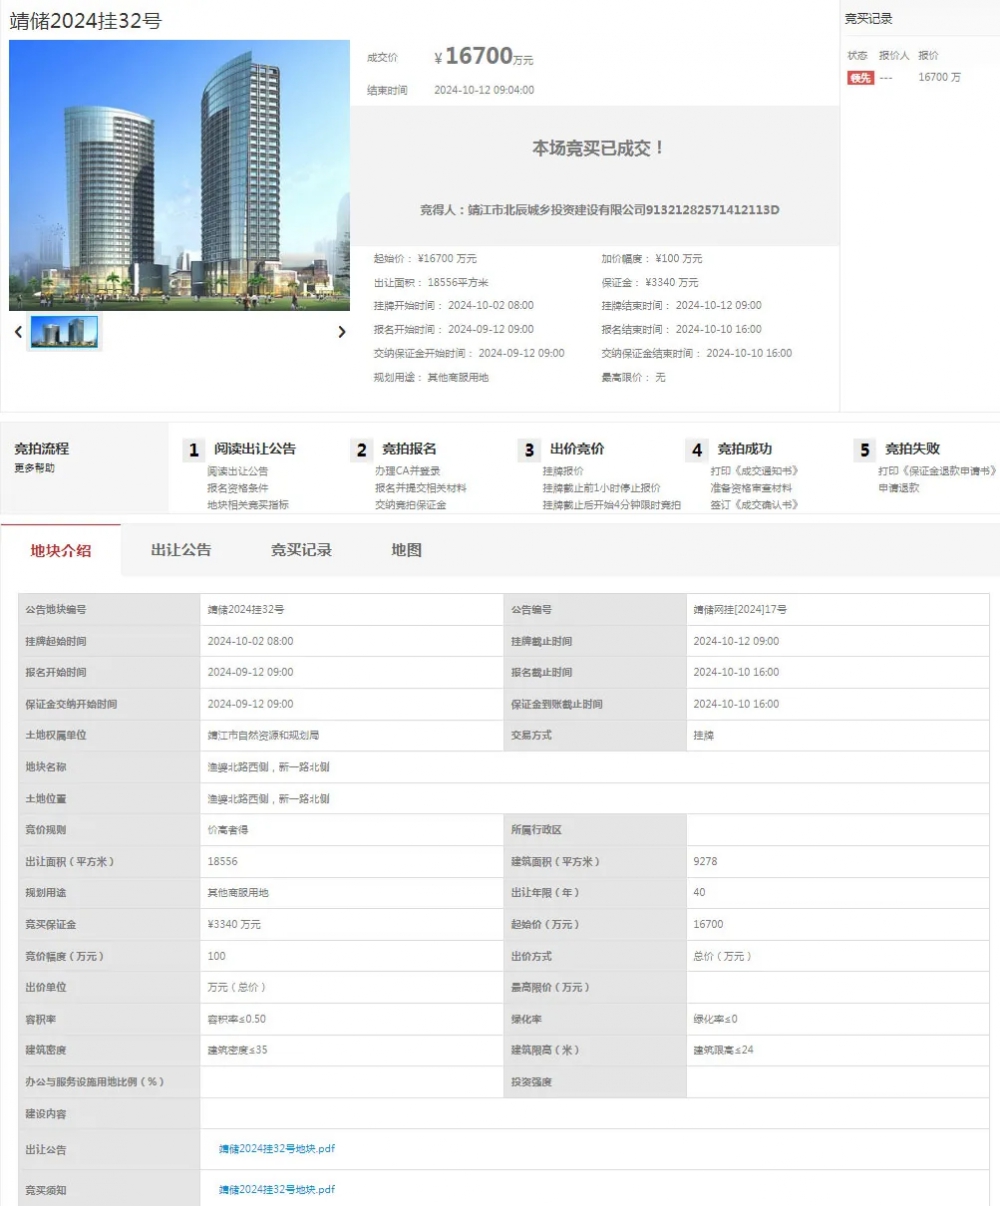This screenshot has height=1206, width=1000.
Task: Click step number 3 icon for 出价竞价
Action: tap(529, 450)
